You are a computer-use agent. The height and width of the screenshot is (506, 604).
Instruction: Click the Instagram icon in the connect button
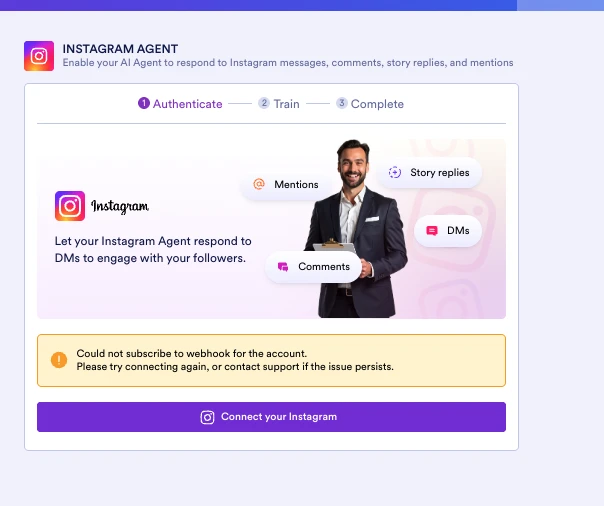[x=208, y=417]
